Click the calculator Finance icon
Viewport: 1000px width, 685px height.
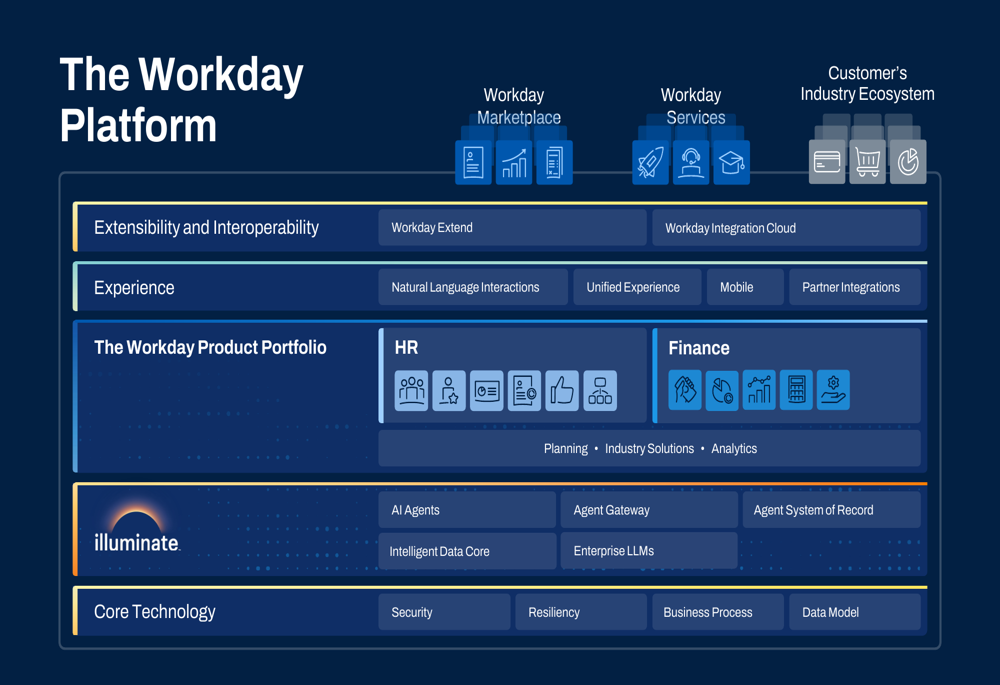pos(796,390)
